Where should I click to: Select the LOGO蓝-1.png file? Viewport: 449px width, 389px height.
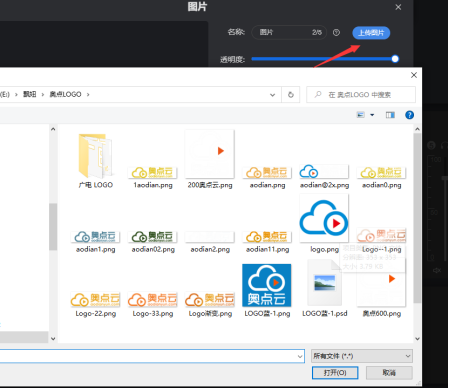[x=267, y=290]
